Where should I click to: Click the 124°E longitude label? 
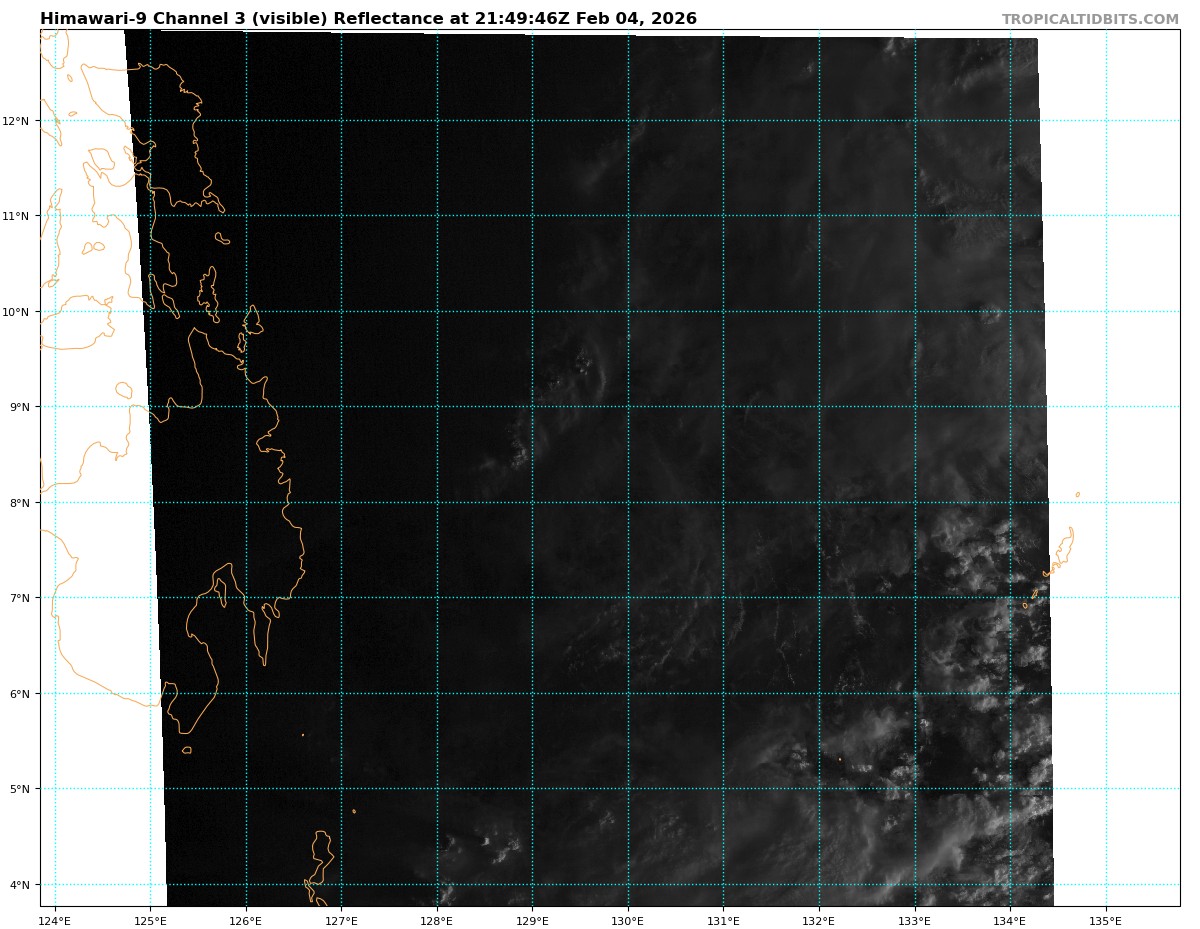pyautogui.click(x=55, y=921)
